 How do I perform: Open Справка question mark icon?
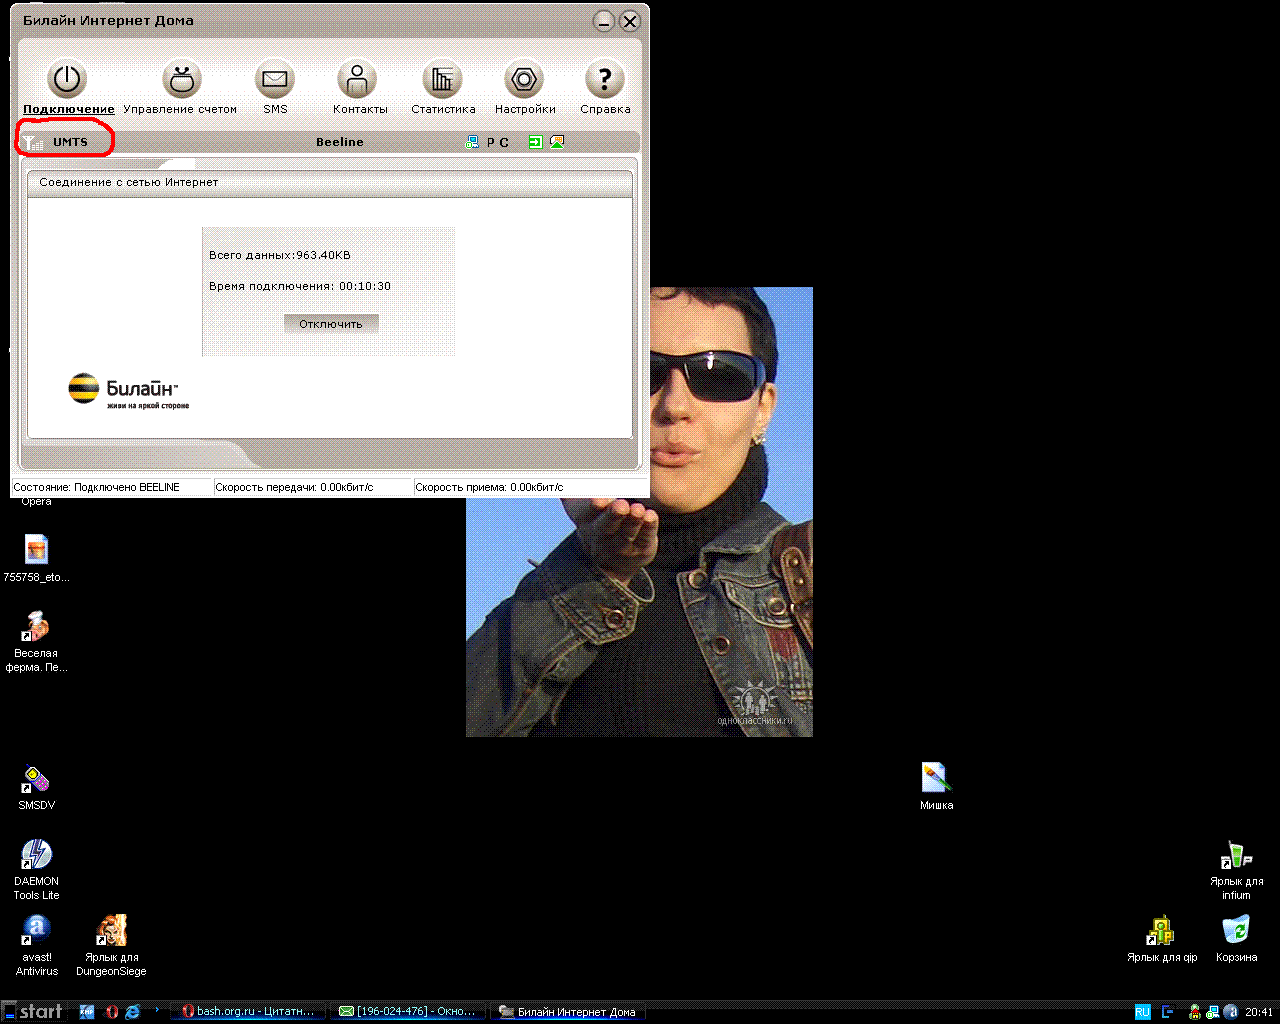point(604,79)
